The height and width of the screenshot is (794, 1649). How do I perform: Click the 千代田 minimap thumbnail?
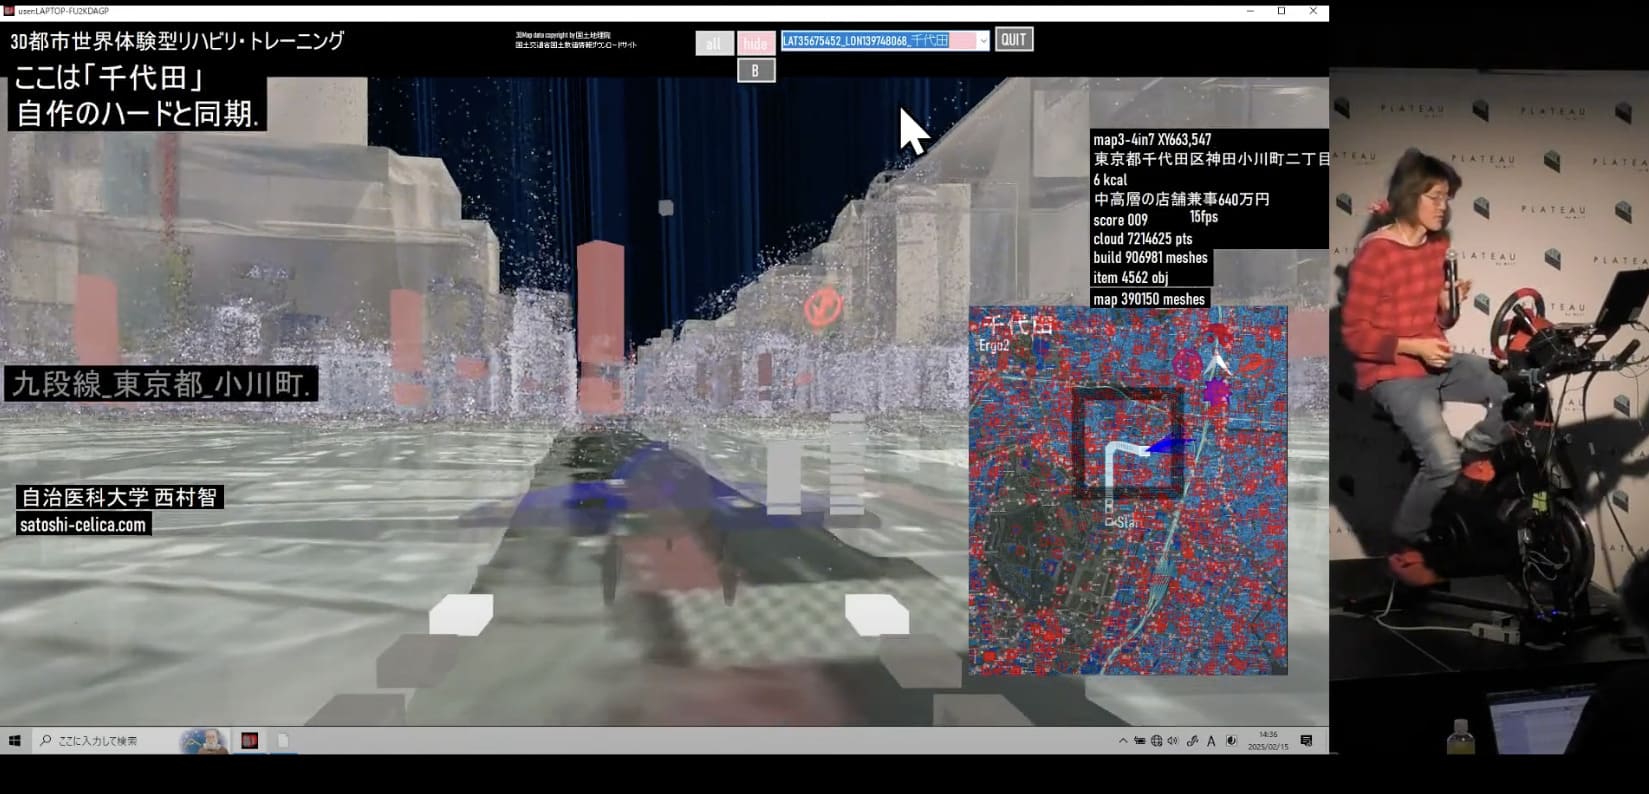(x=1127, y=490)
